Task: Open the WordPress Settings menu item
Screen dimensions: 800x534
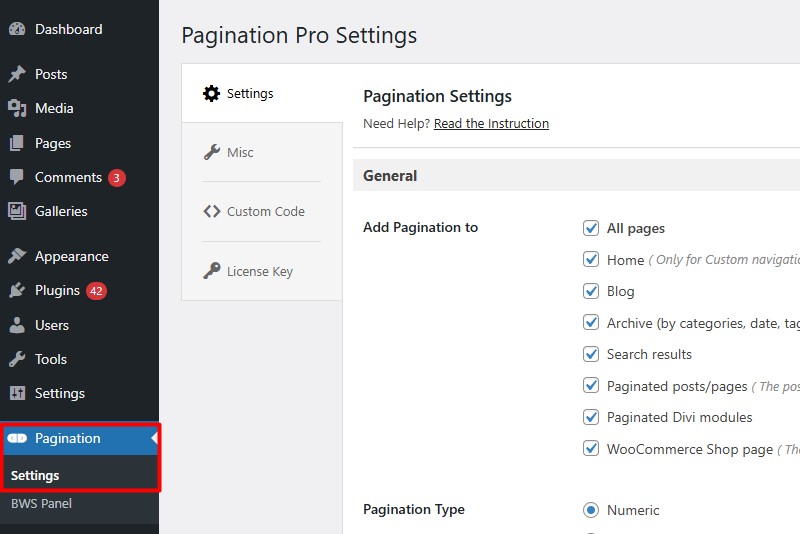Action: tap(79, 393)
